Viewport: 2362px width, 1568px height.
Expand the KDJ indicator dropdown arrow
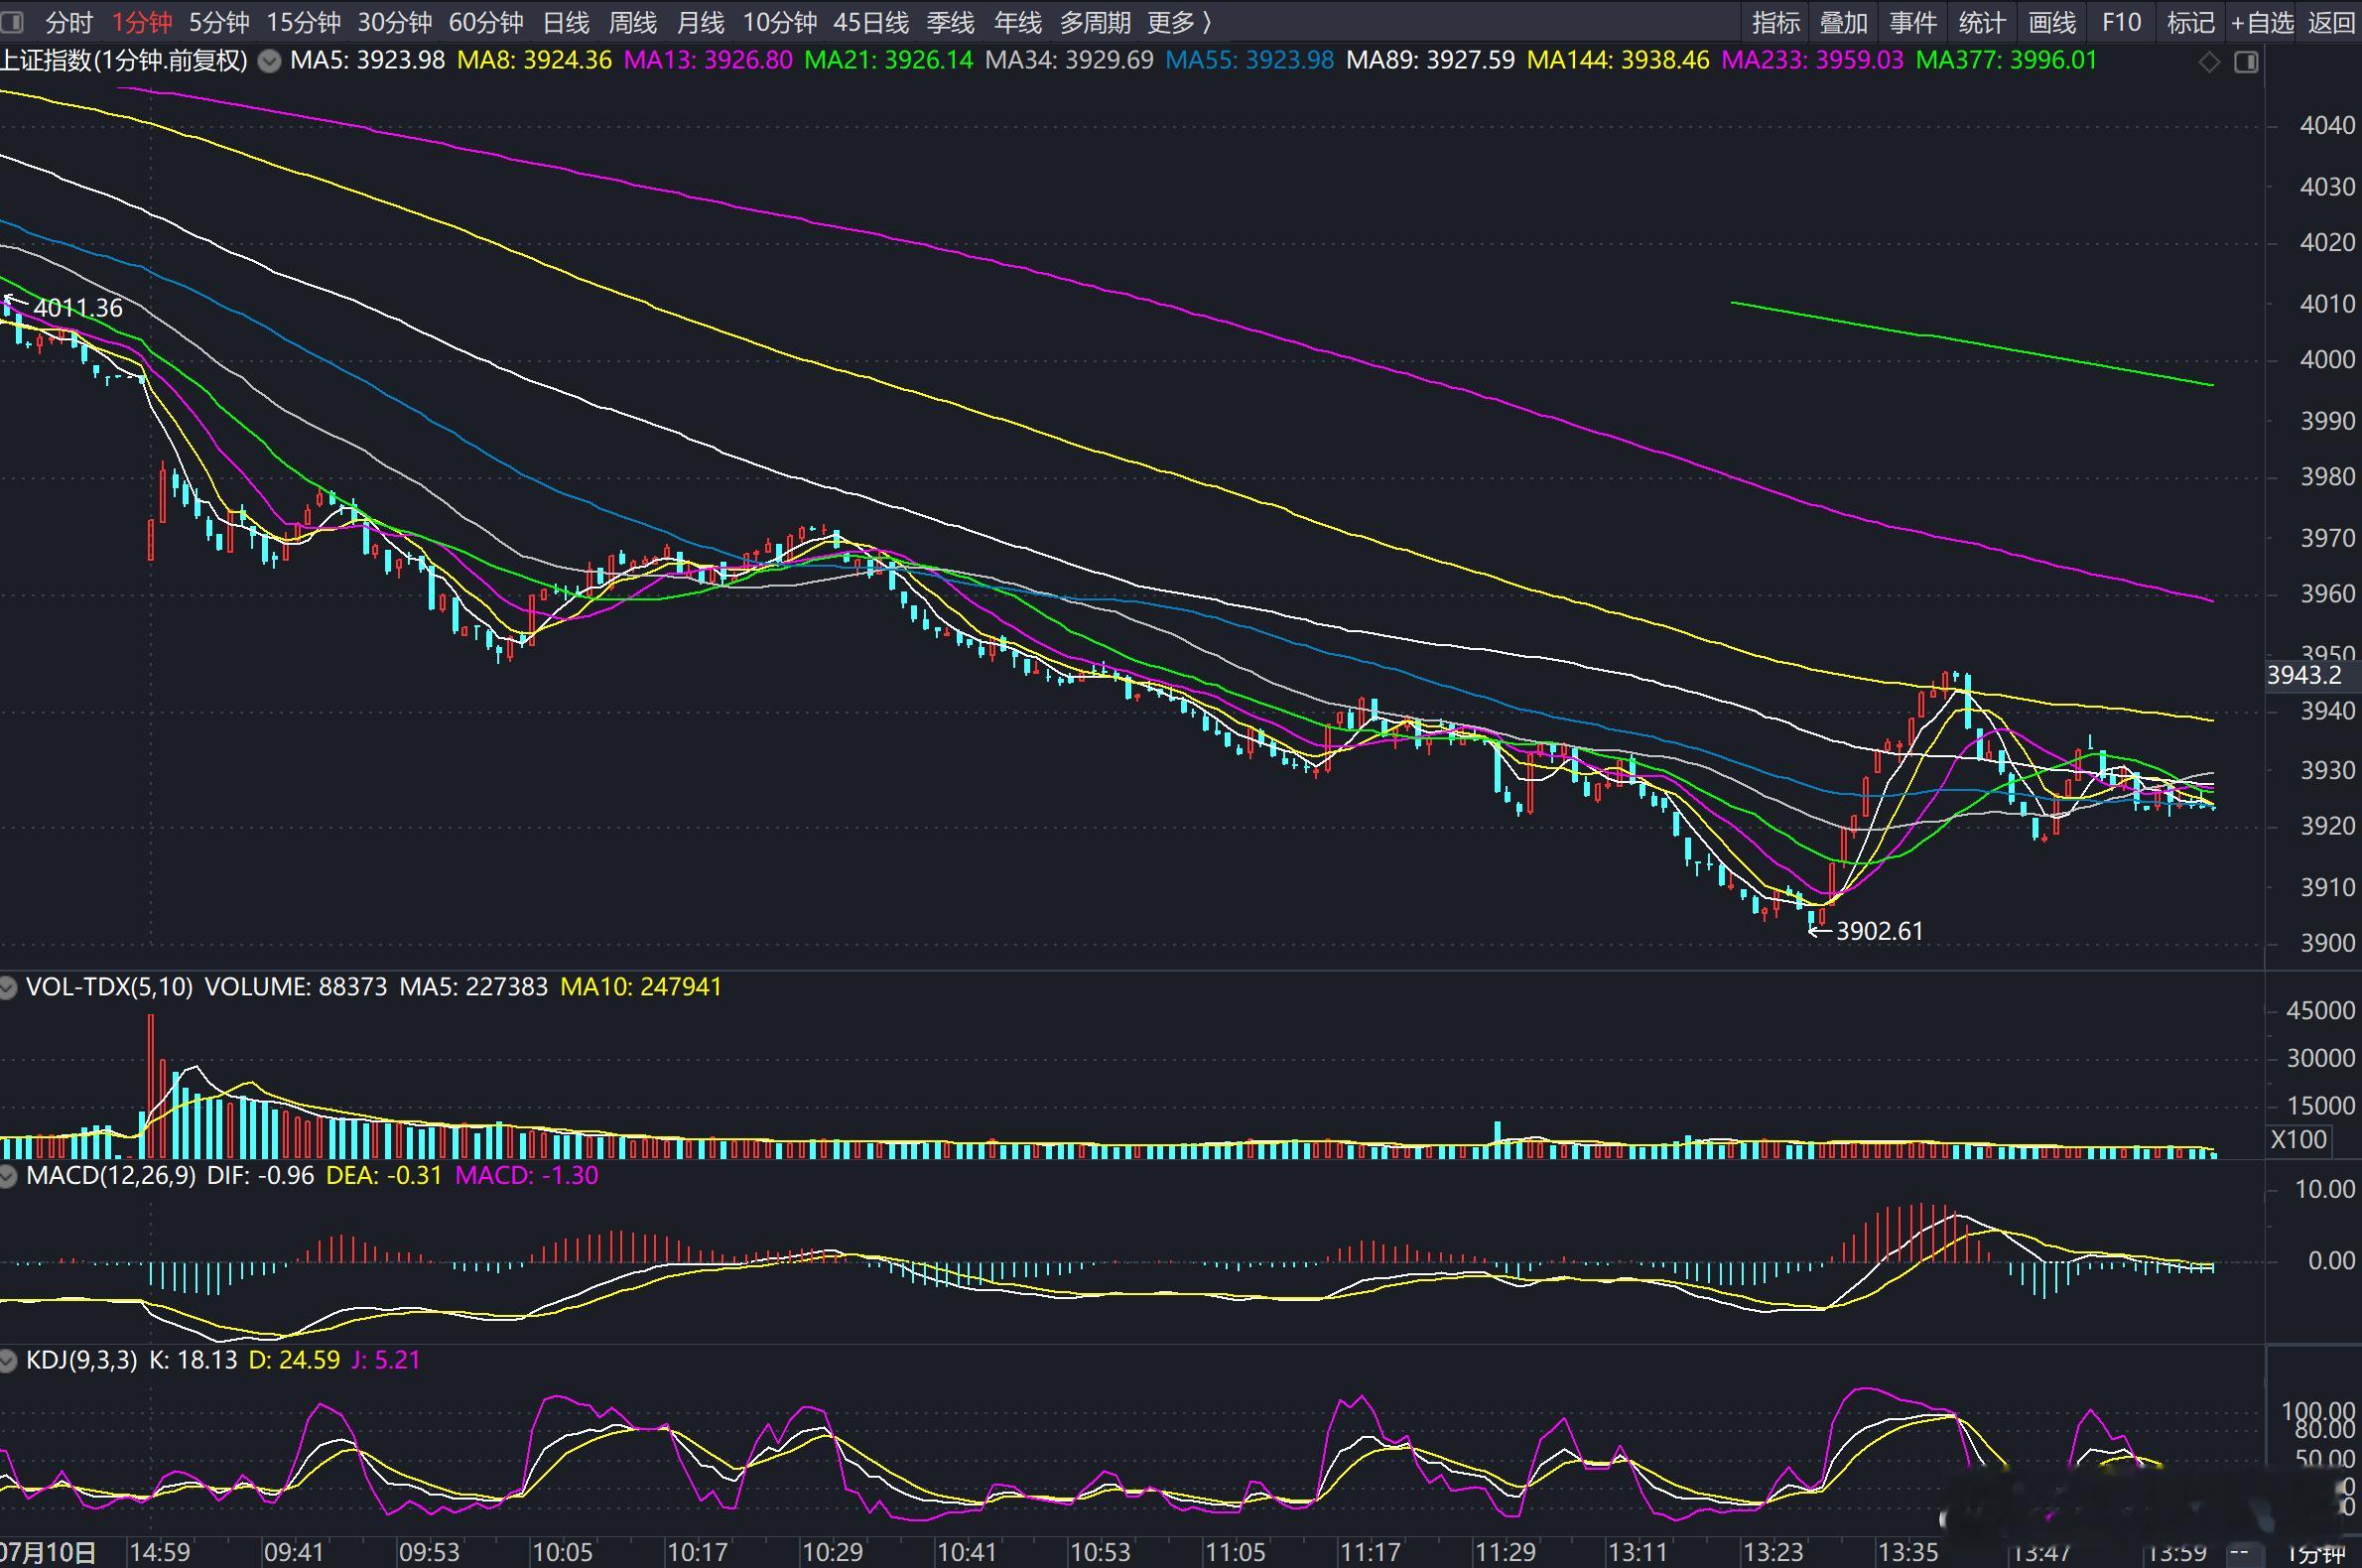click(9, 1361)
